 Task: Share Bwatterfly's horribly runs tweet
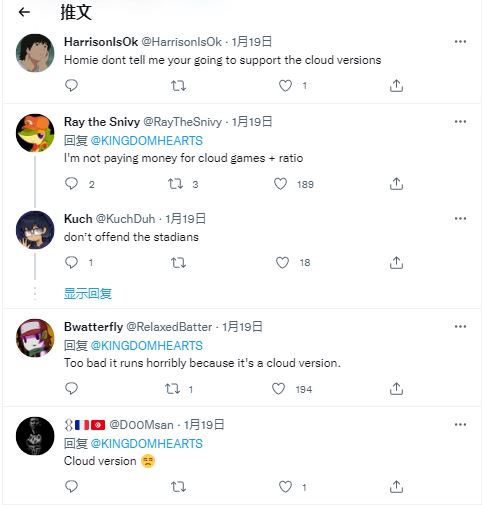[396, 389]
